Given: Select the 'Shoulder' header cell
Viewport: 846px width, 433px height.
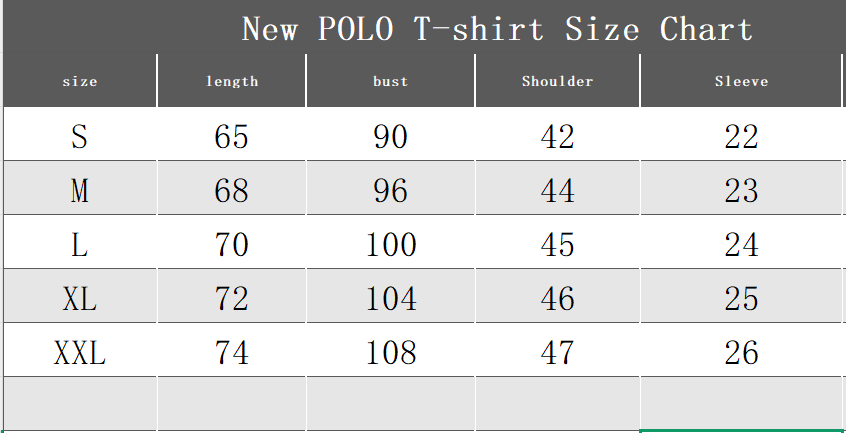Looking at the screenshot, I should 558,81.
